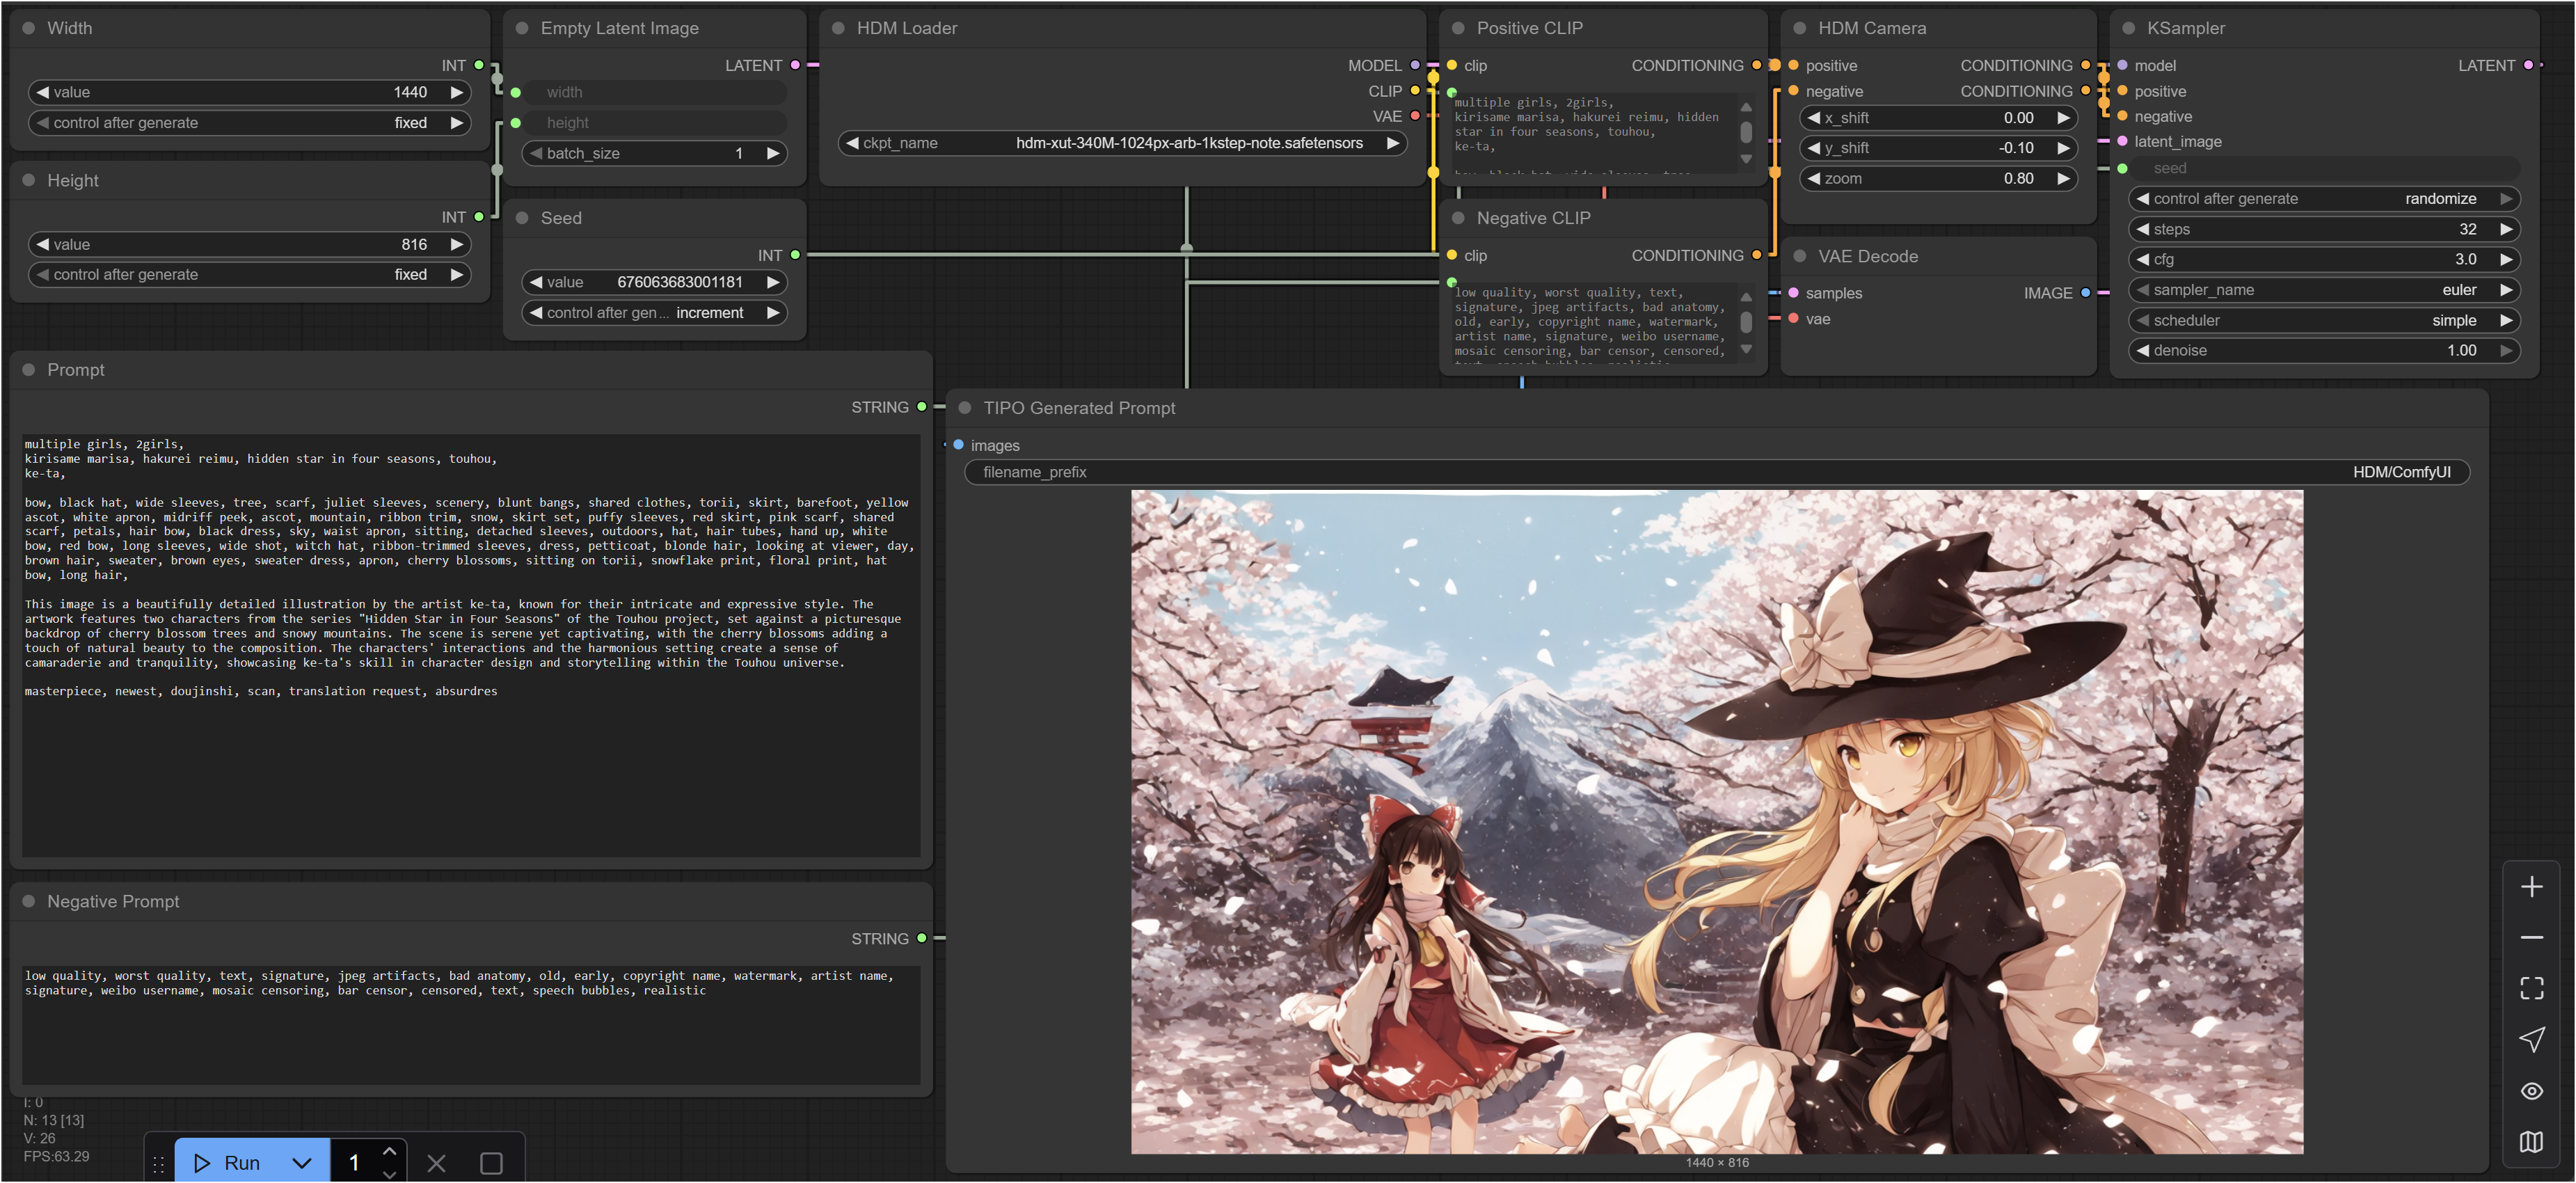2576x1183 pixels.
Task: Collapse the HDM Camera node dot
Action: pyautogui.click(x=1800, y=28)
